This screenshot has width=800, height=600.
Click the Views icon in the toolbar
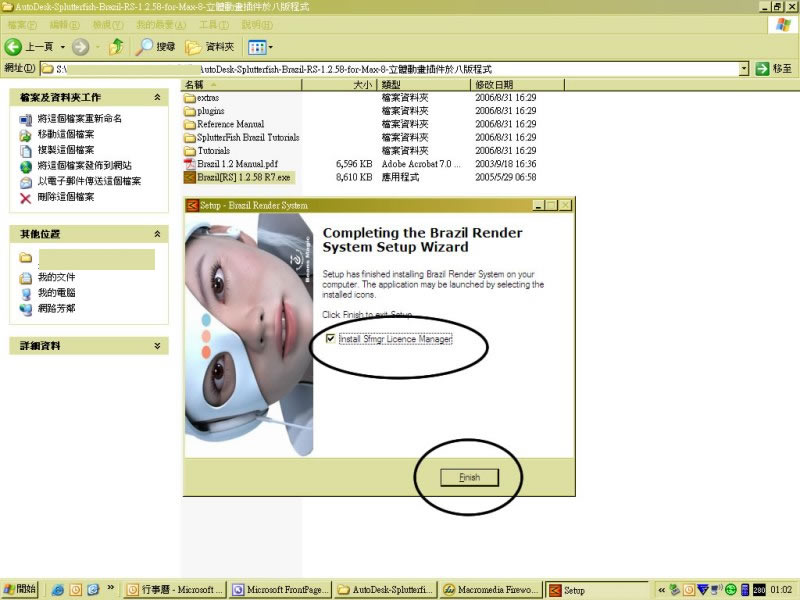pos(257,47)
